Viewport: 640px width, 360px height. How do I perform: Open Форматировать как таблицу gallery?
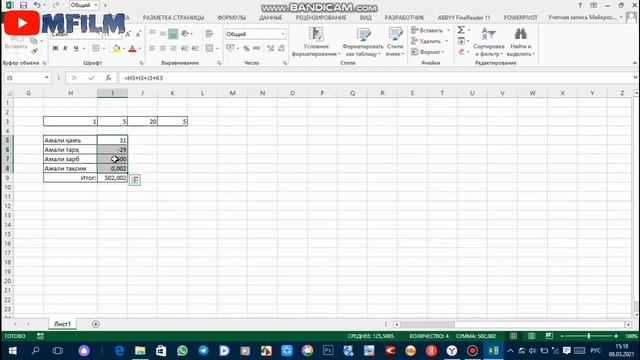(362, 42)
